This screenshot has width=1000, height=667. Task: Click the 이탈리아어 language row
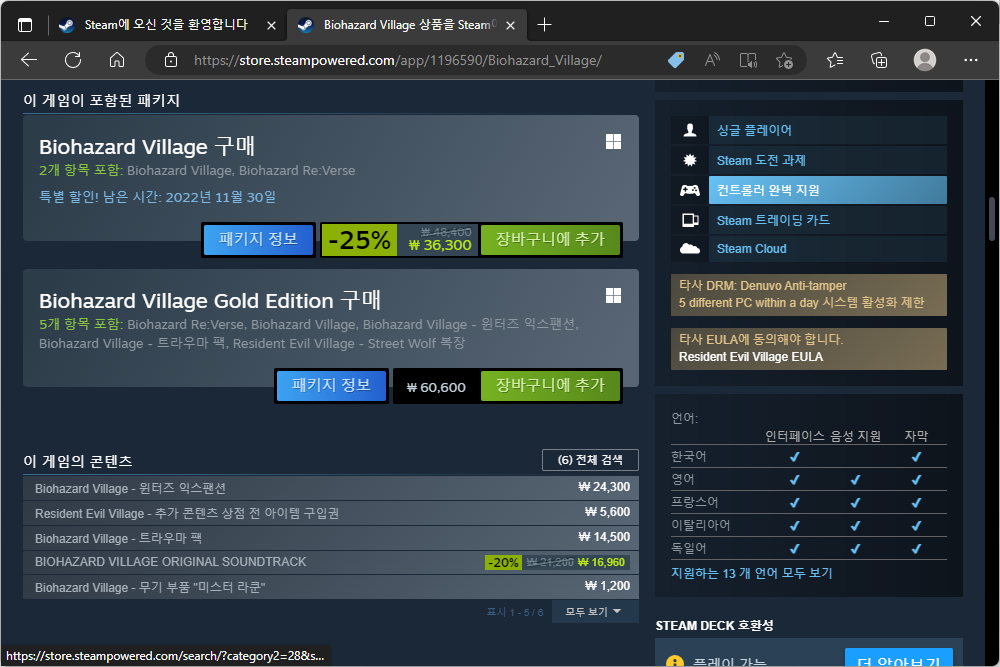(x=809, y=525)
